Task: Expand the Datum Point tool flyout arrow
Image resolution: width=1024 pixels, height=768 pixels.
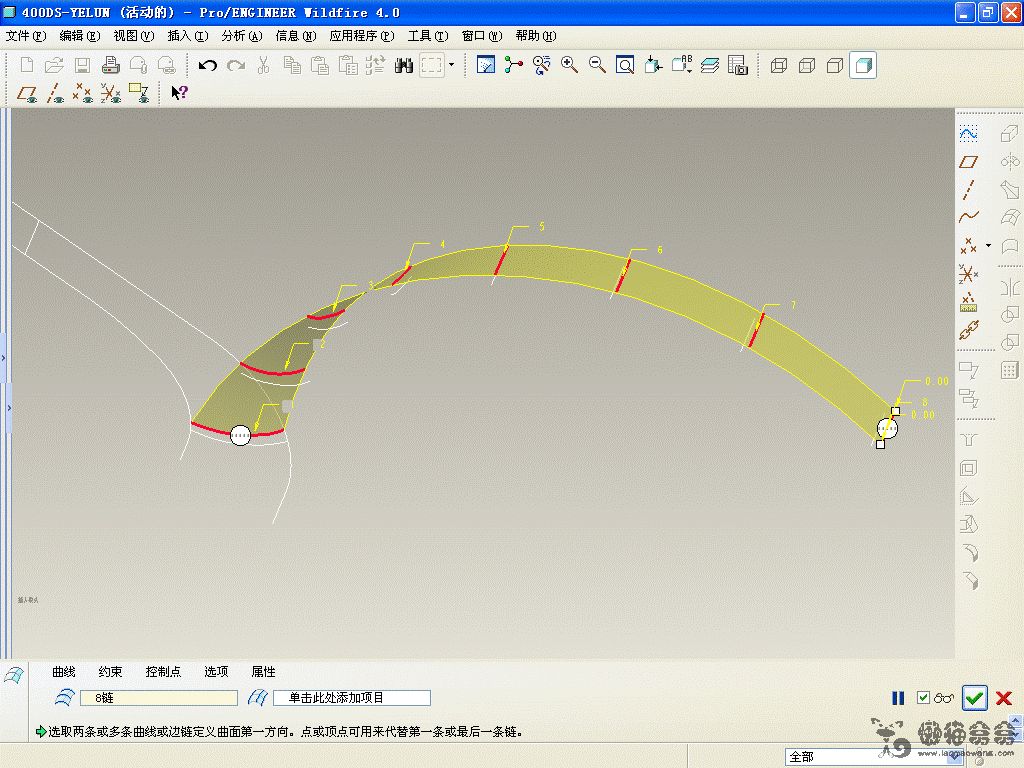Action: click(988, 246)
